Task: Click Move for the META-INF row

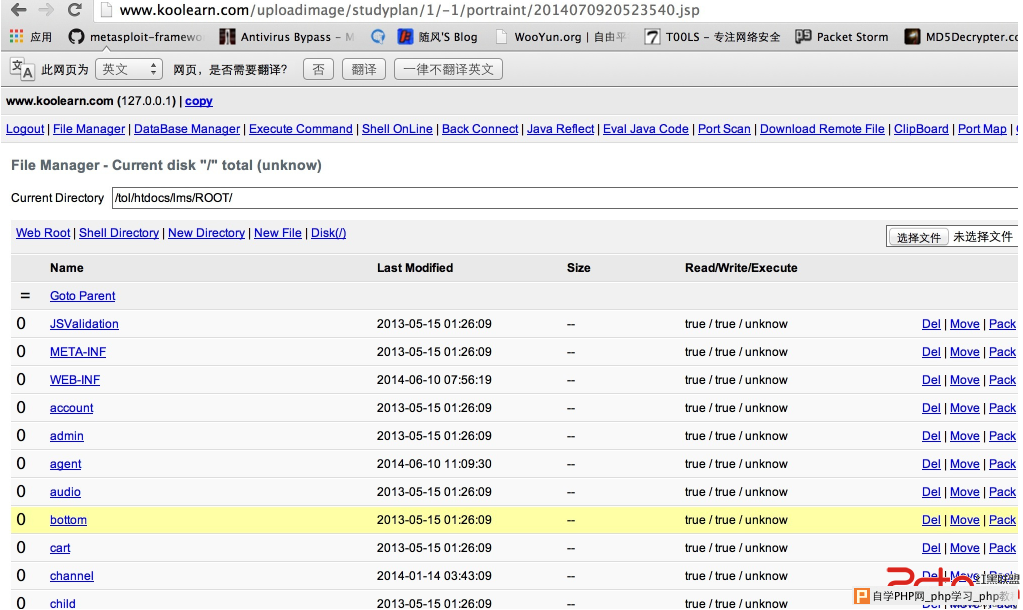Action: pyautogui.click(x=965, y=352)
